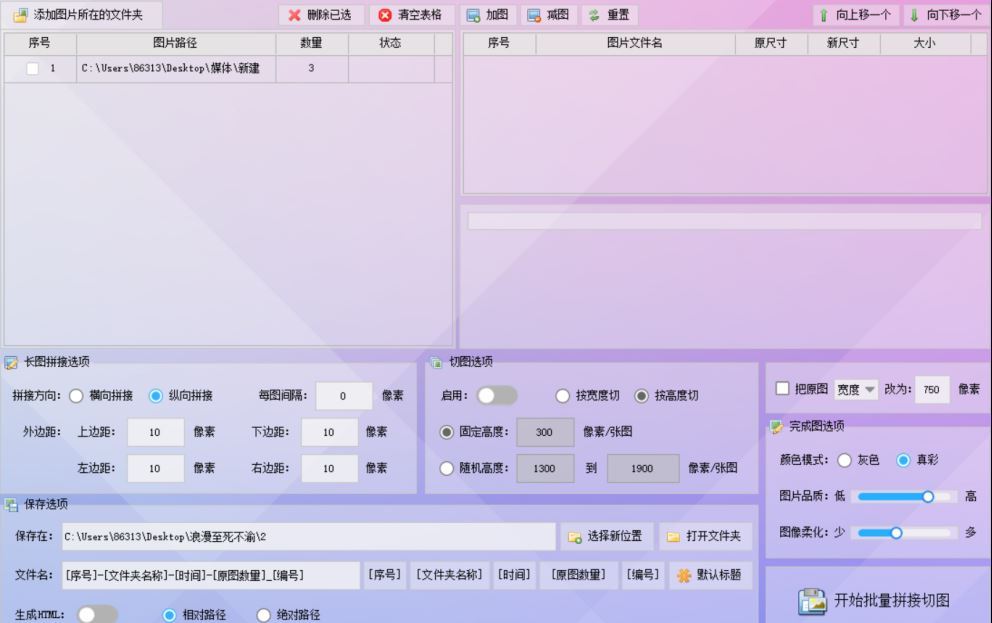Select 真彩 color mode
This screenshot has height=623, width=992.
coord(903,460)
